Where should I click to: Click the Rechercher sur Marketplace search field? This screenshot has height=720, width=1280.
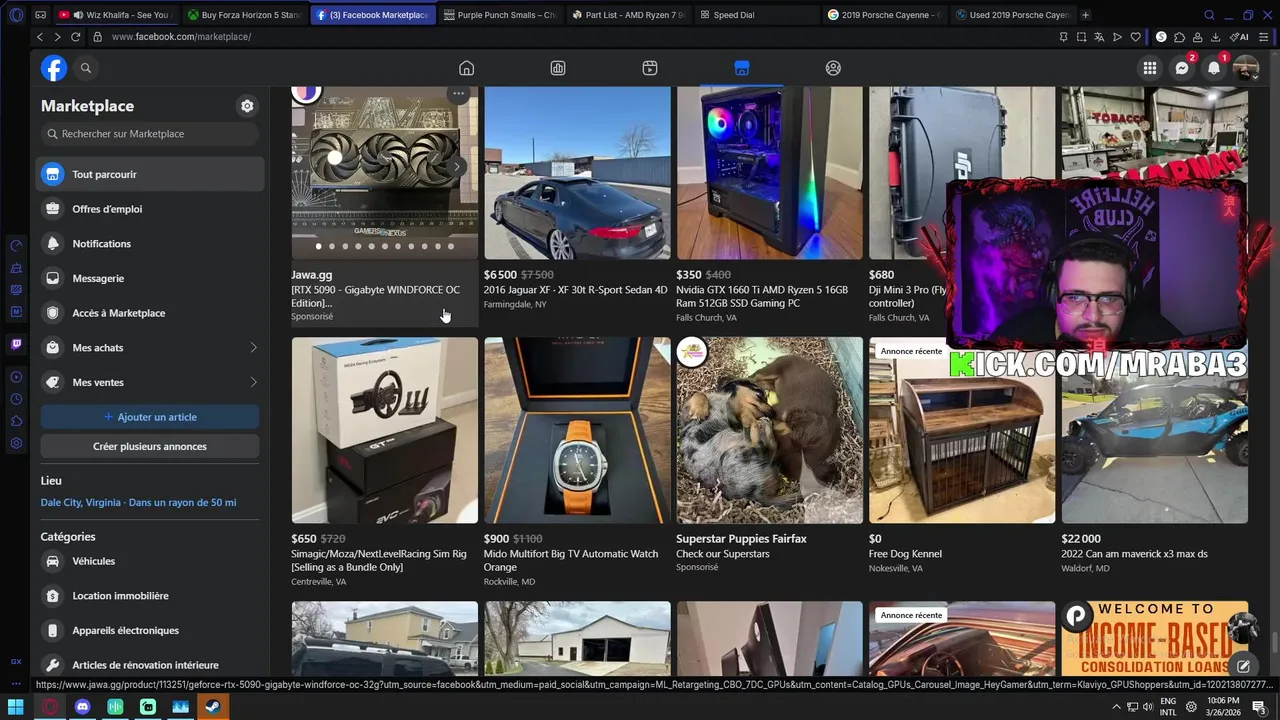[x=150, y=134]
